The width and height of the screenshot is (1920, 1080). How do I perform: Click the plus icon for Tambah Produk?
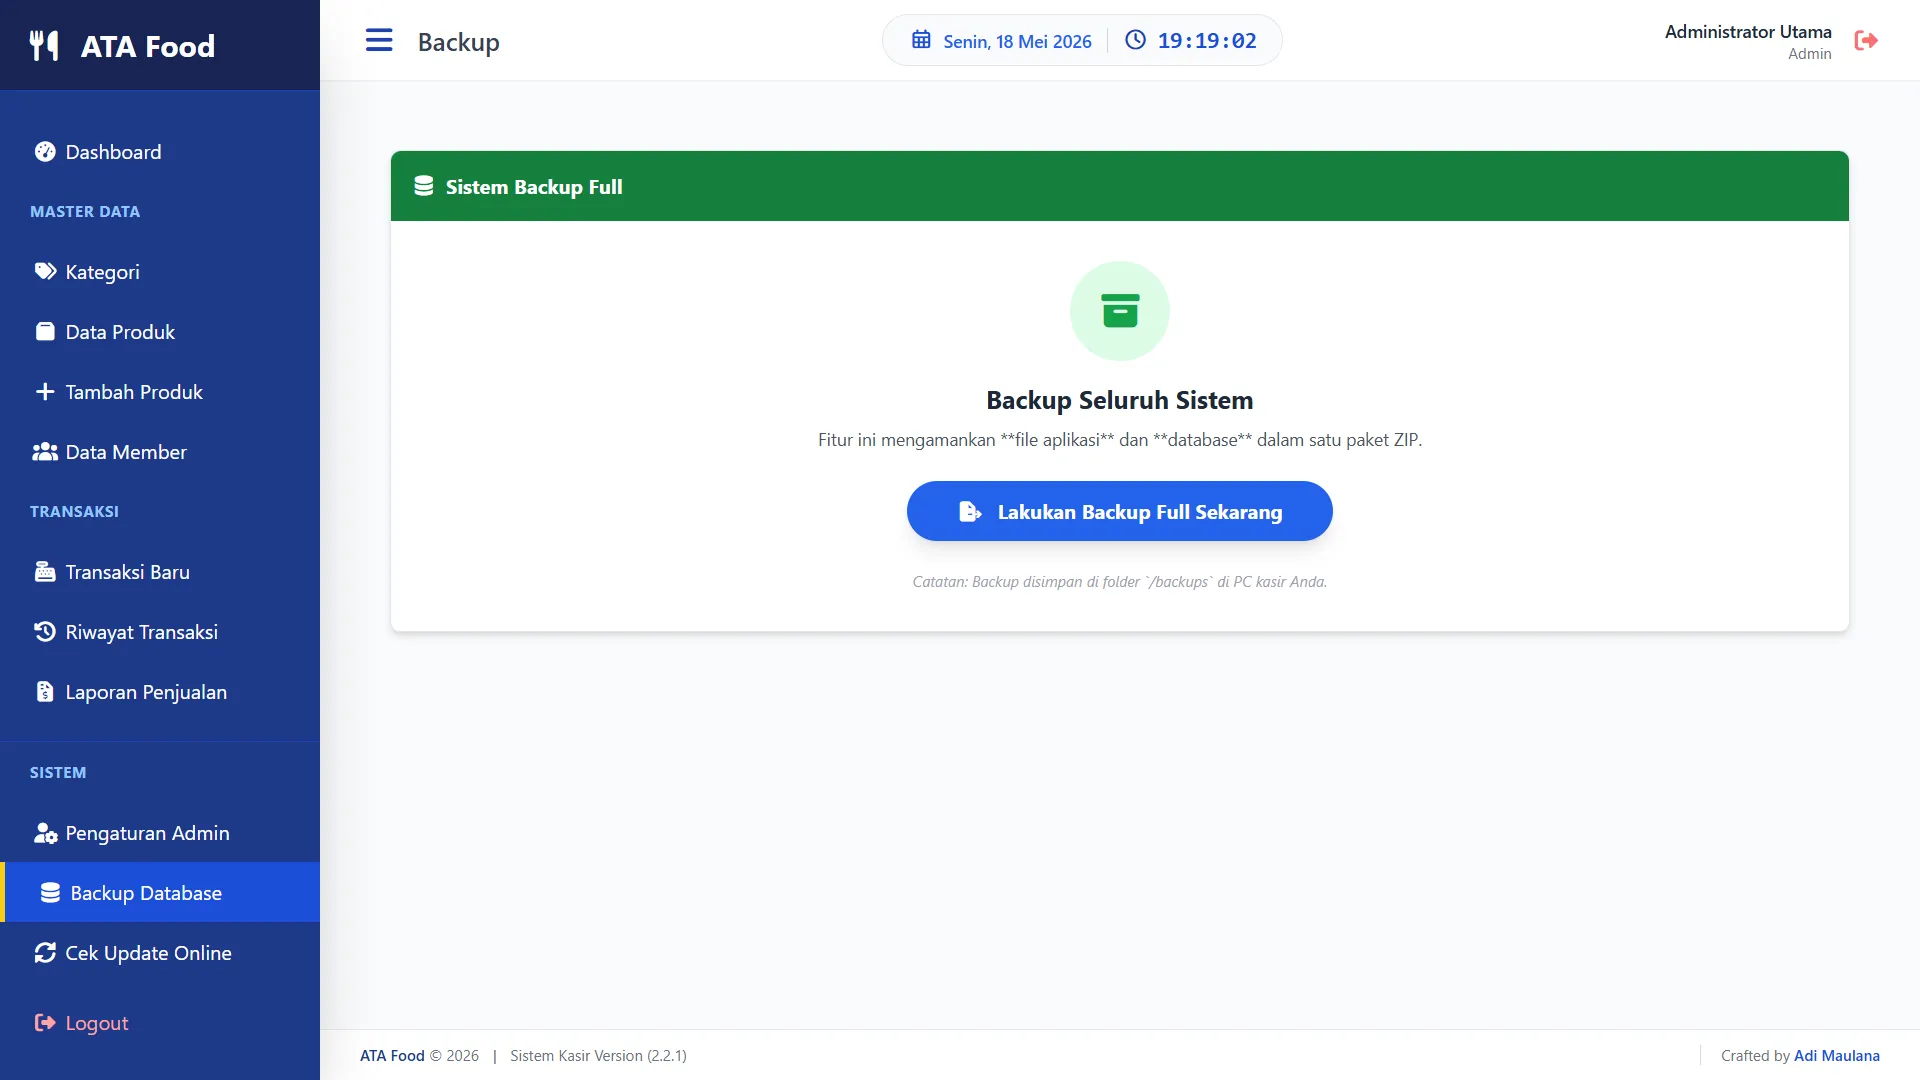45,392
